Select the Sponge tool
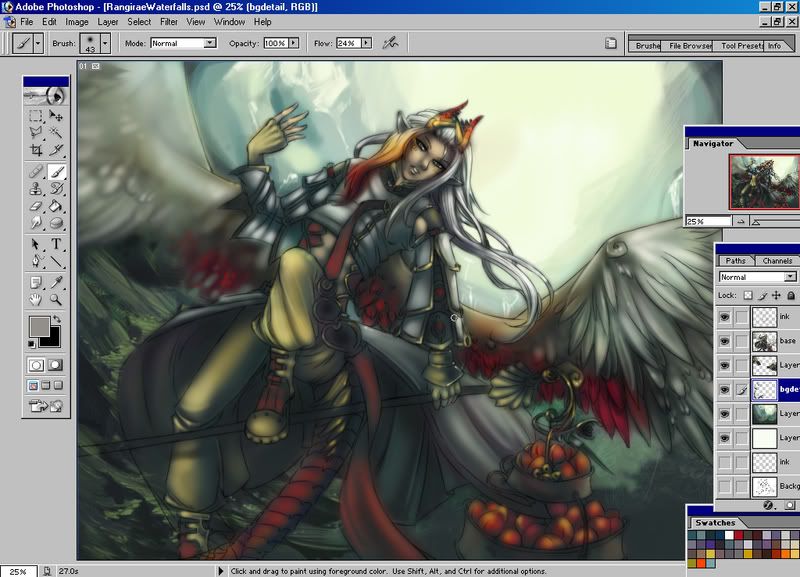Viewport: 800px width, 577px height. (56, 222)
